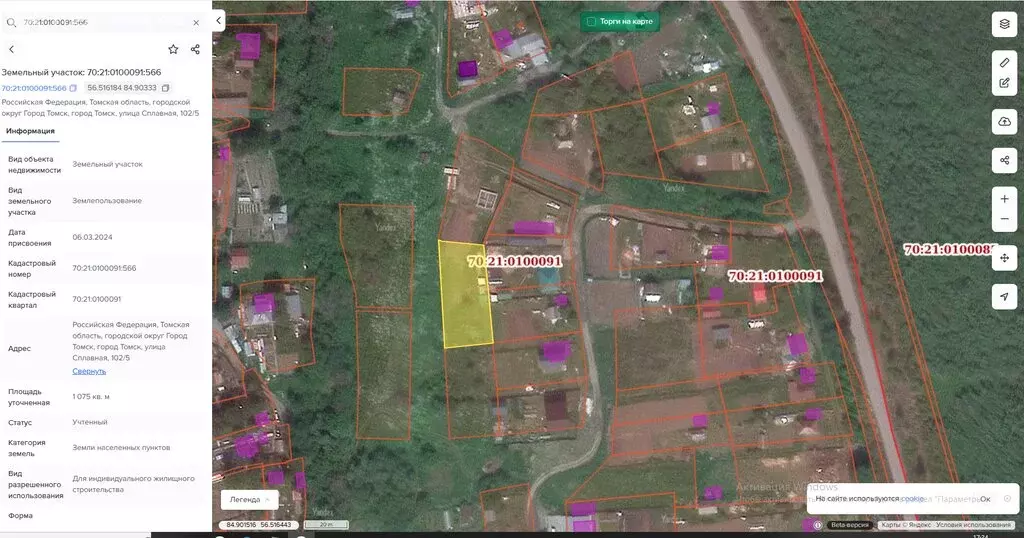Select the ruler measurement tool

pos(1004,62)
